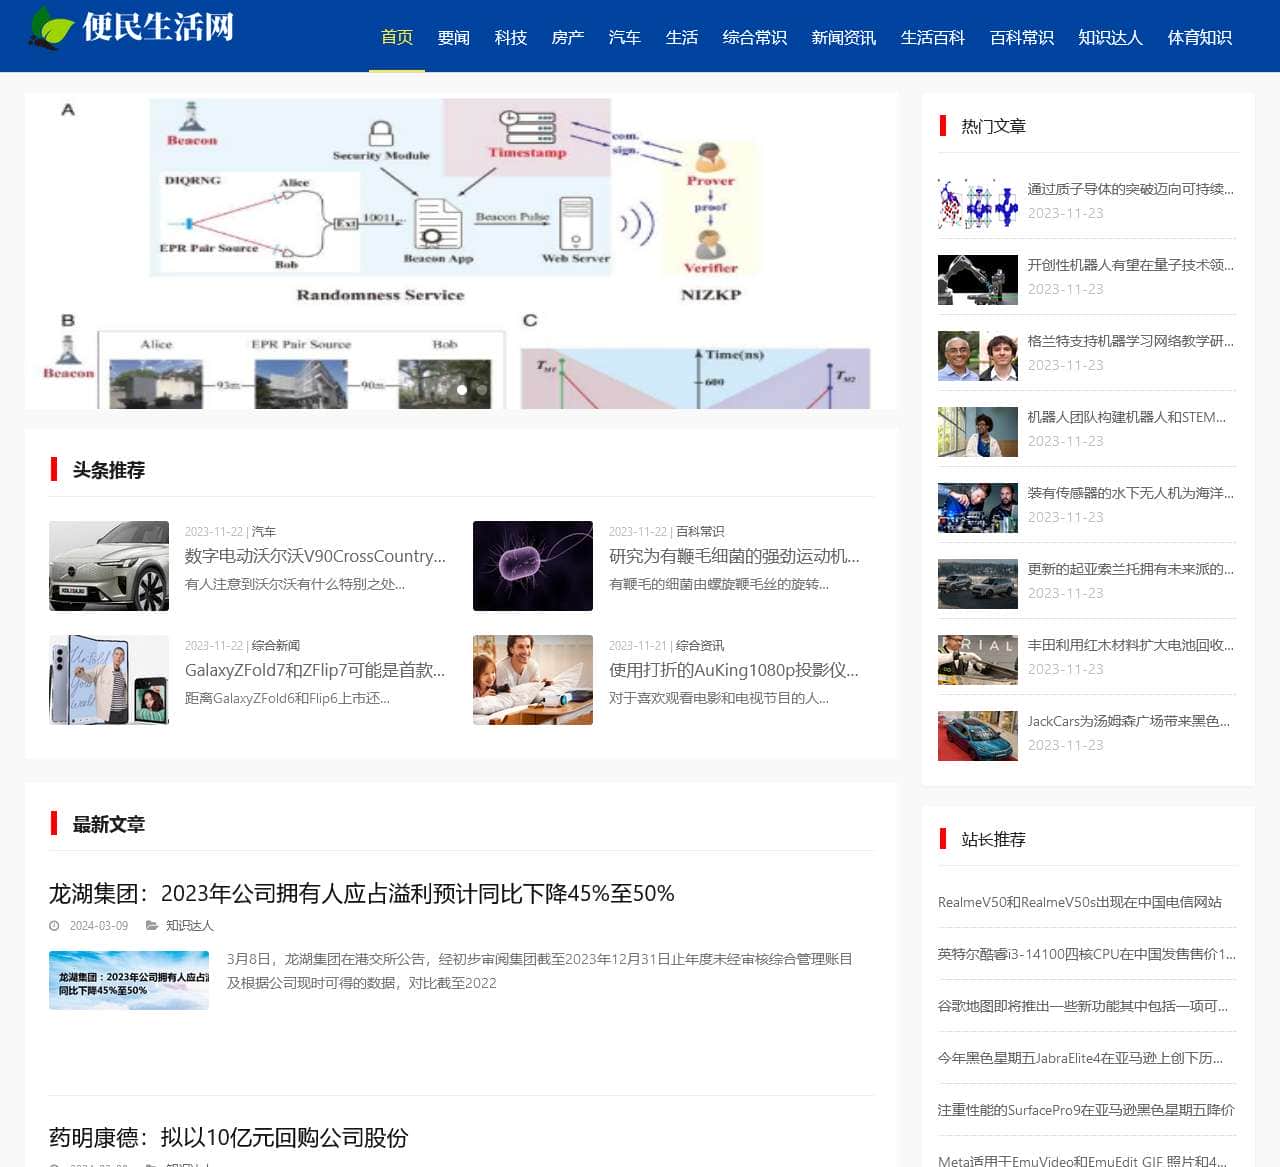Click the 综合新闻 tag on Galaxy article
The image size is (1280, 1167).
[x=276, y=646]
